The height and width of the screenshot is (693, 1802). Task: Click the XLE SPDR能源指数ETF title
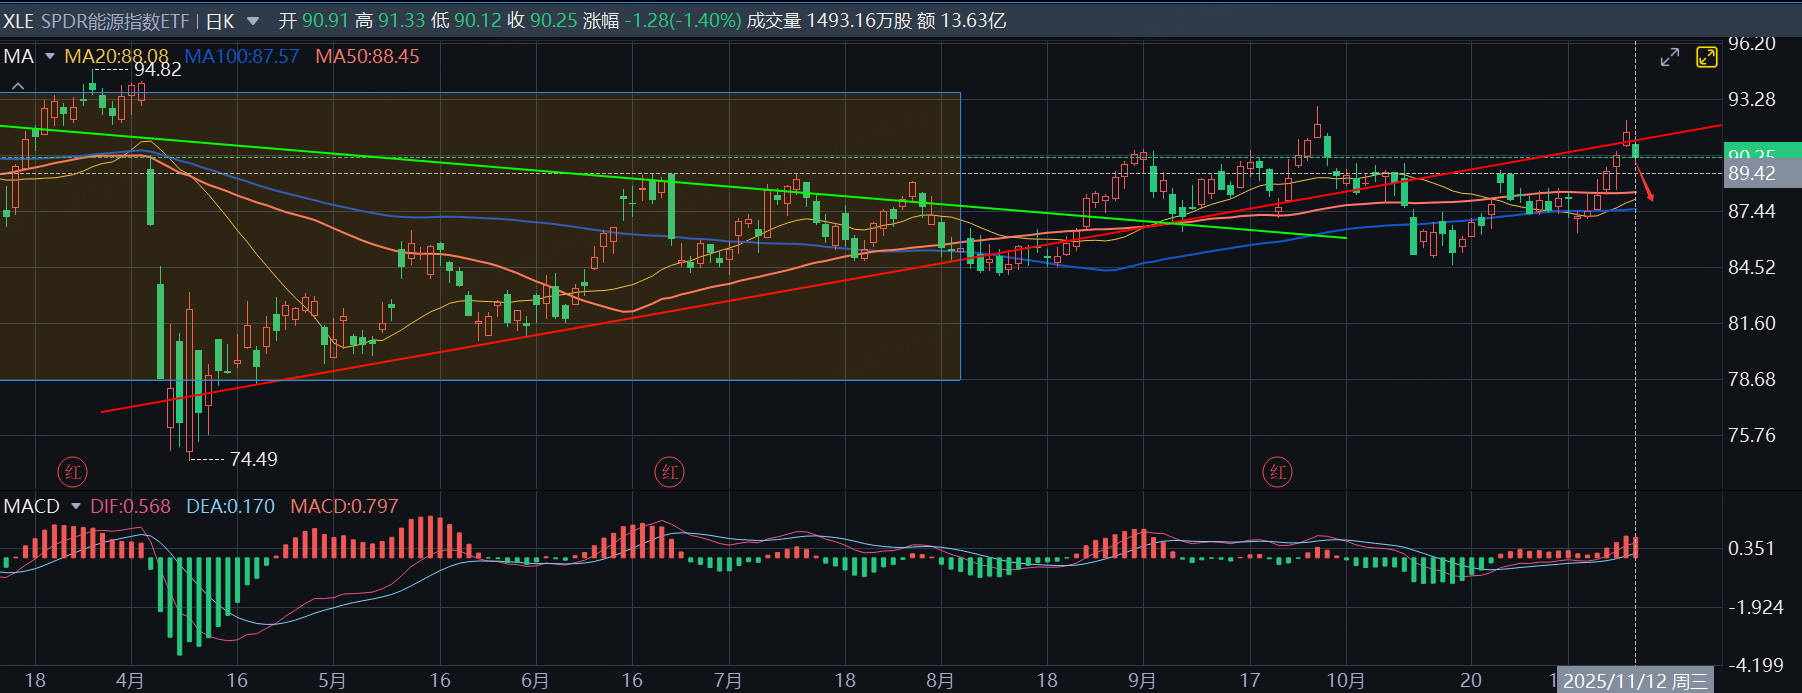[96, 21]
